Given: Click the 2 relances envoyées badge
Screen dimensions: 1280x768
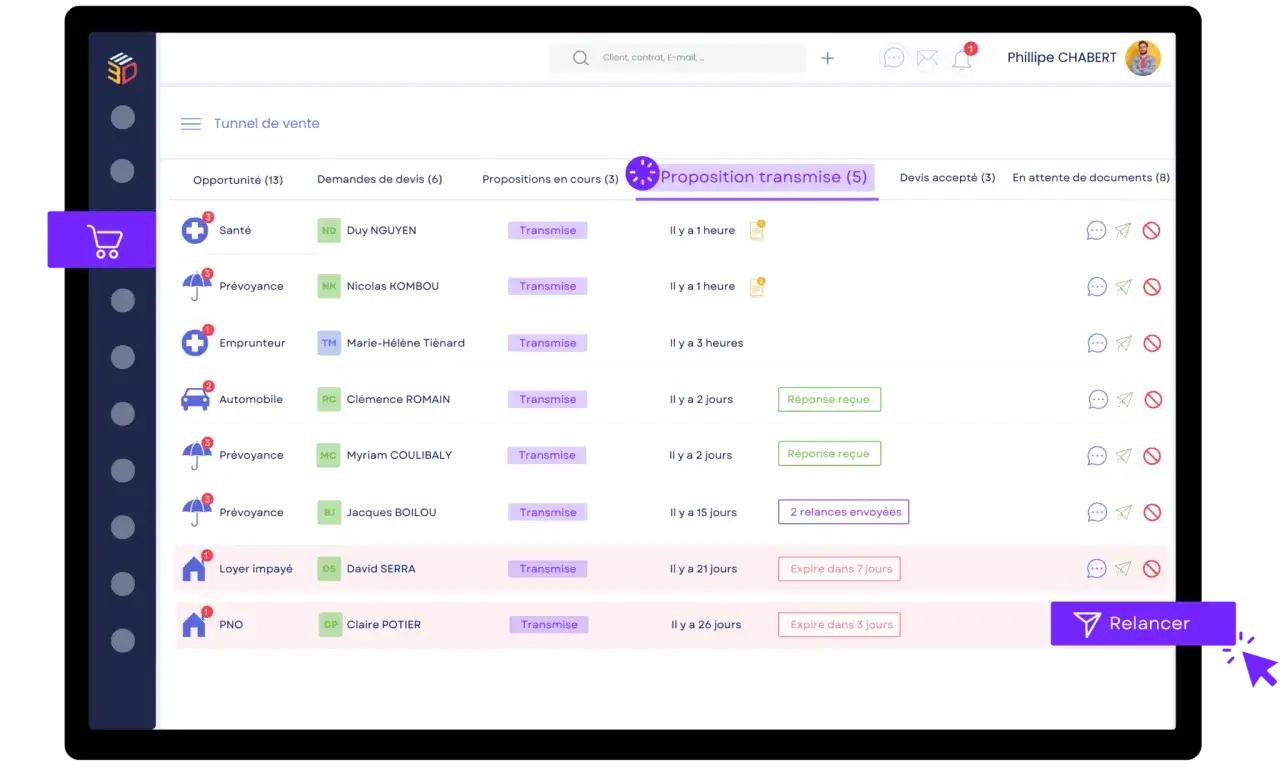Looking at the screenshot, I should tap(843, 512).
